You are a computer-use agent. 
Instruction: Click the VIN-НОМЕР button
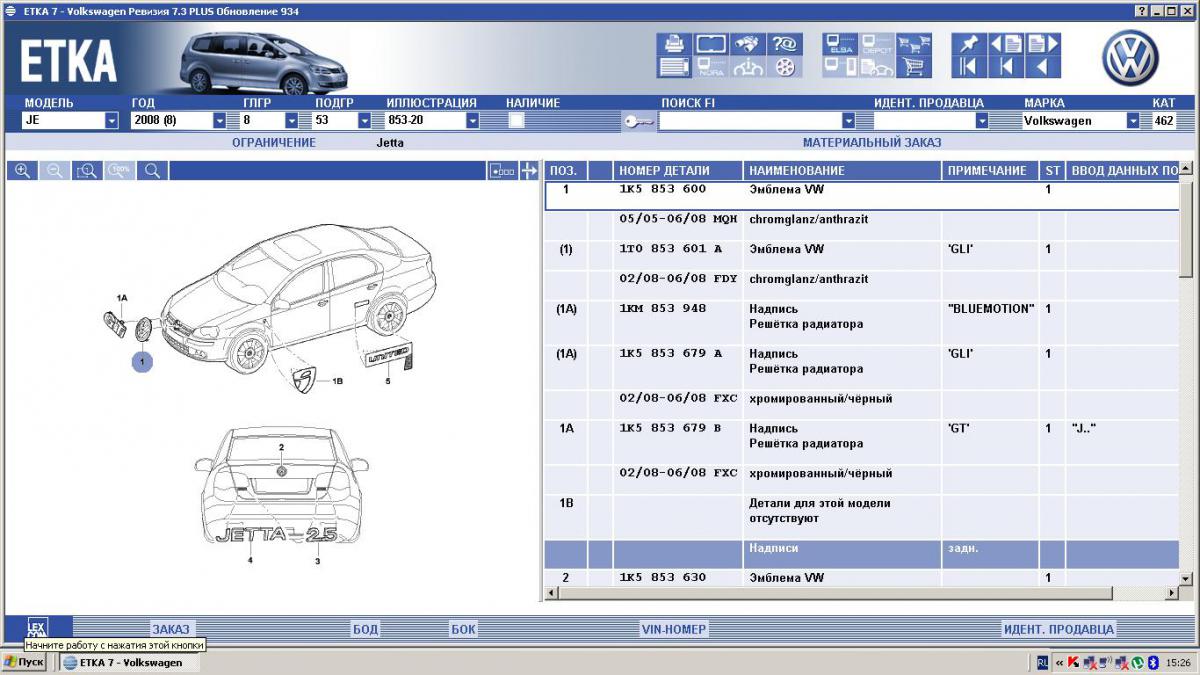pyautogui.click(x=674, y=629)
